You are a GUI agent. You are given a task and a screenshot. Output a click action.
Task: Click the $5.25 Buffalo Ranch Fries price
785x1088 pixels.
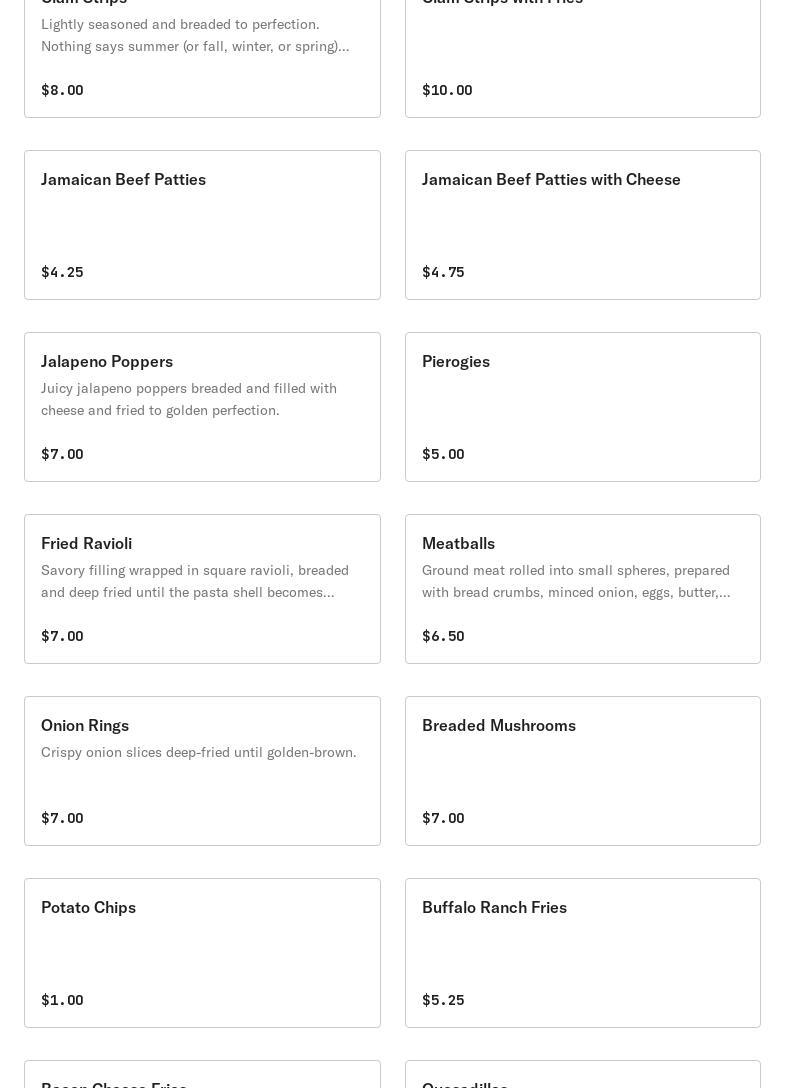pyautogui.click(x=443, y=1000)
